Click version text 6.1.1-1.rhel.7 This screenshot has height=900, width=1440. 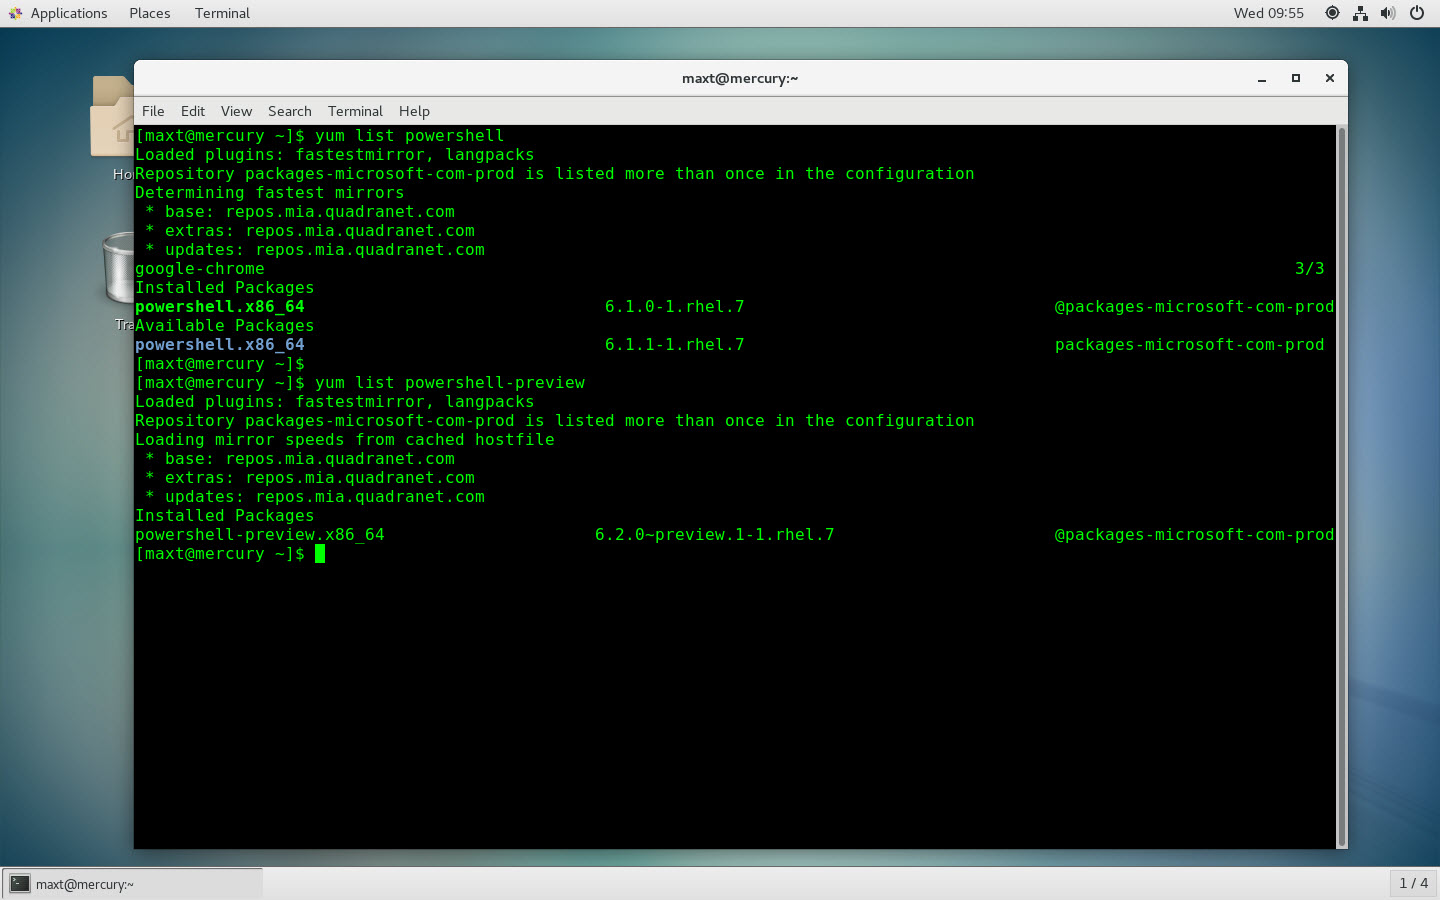pyautogui.click(x=675, y=345)
